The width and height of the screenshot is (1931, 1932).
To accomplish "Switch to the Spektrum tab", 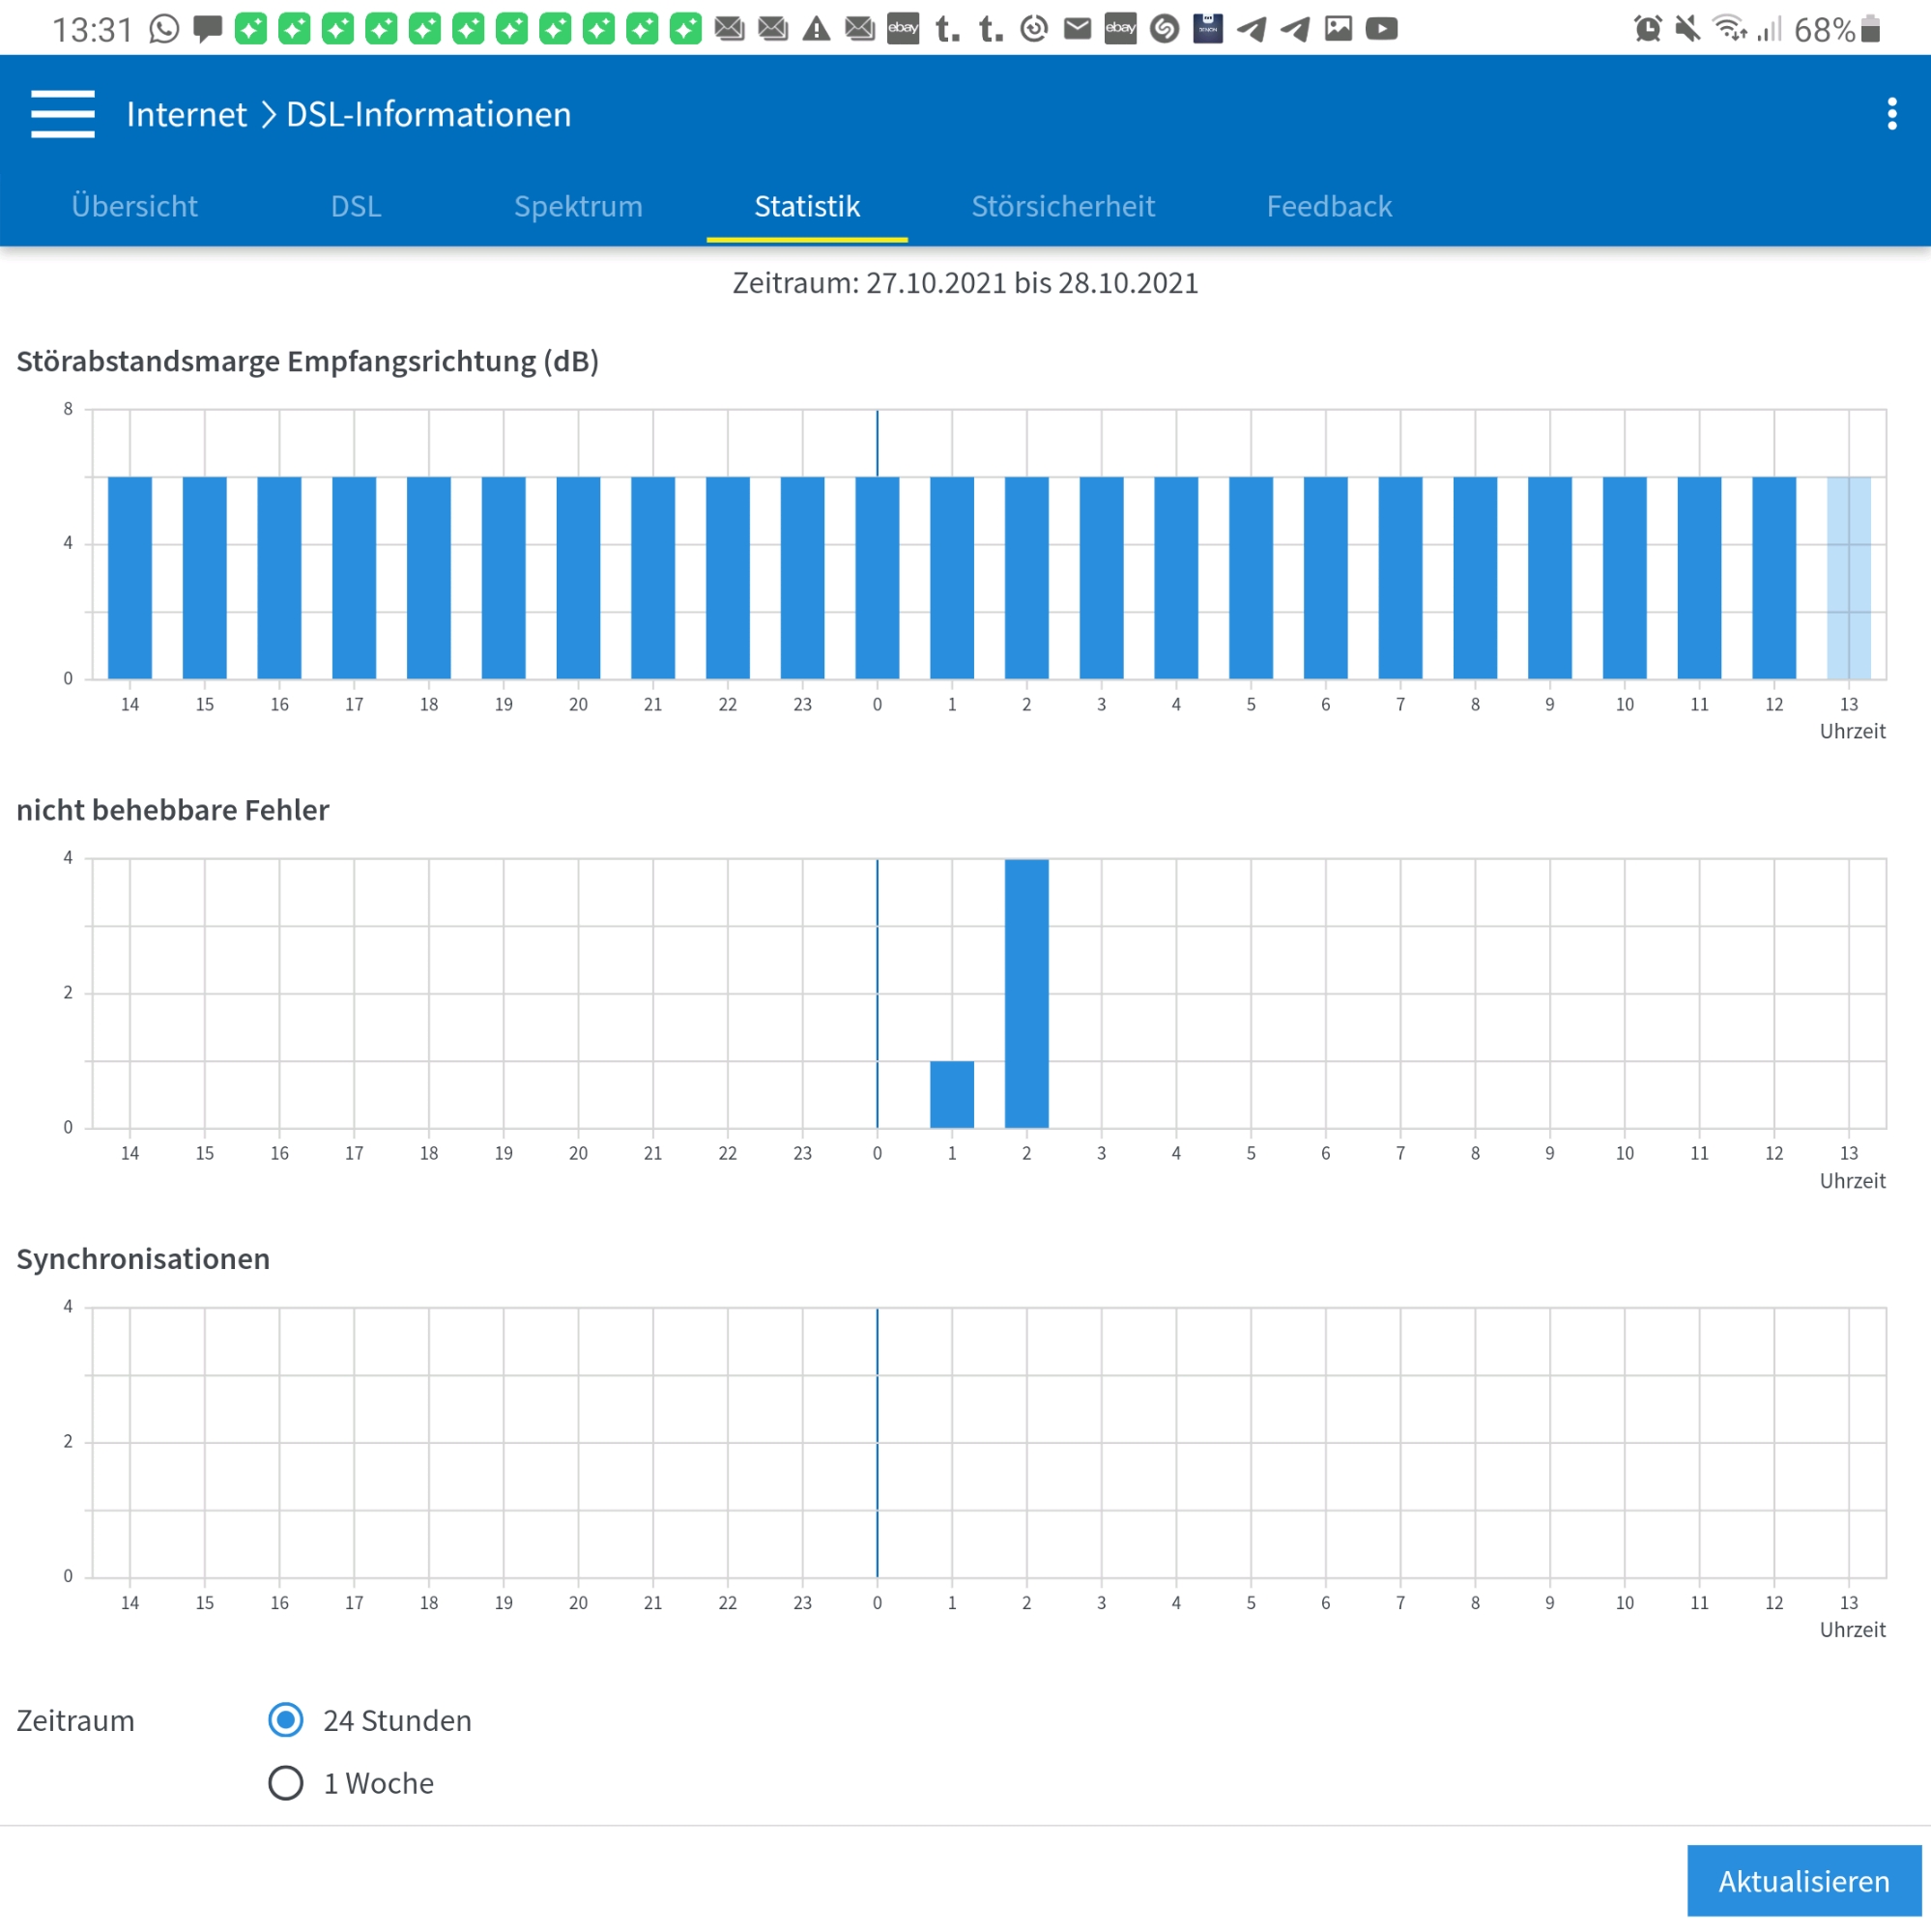I will tap(578, 206).
